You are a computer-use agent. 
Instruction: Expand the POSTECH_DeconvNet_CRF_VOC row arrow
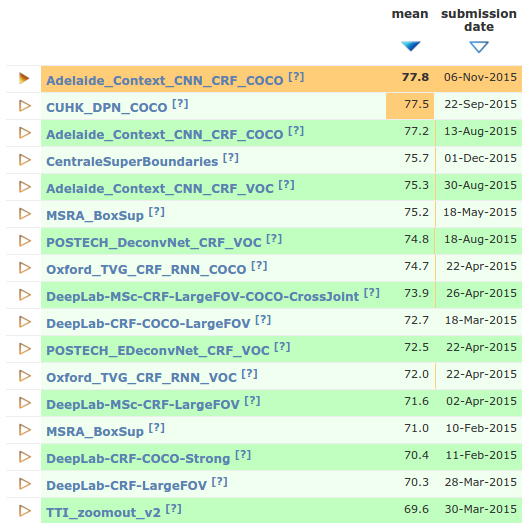point(25,241)
